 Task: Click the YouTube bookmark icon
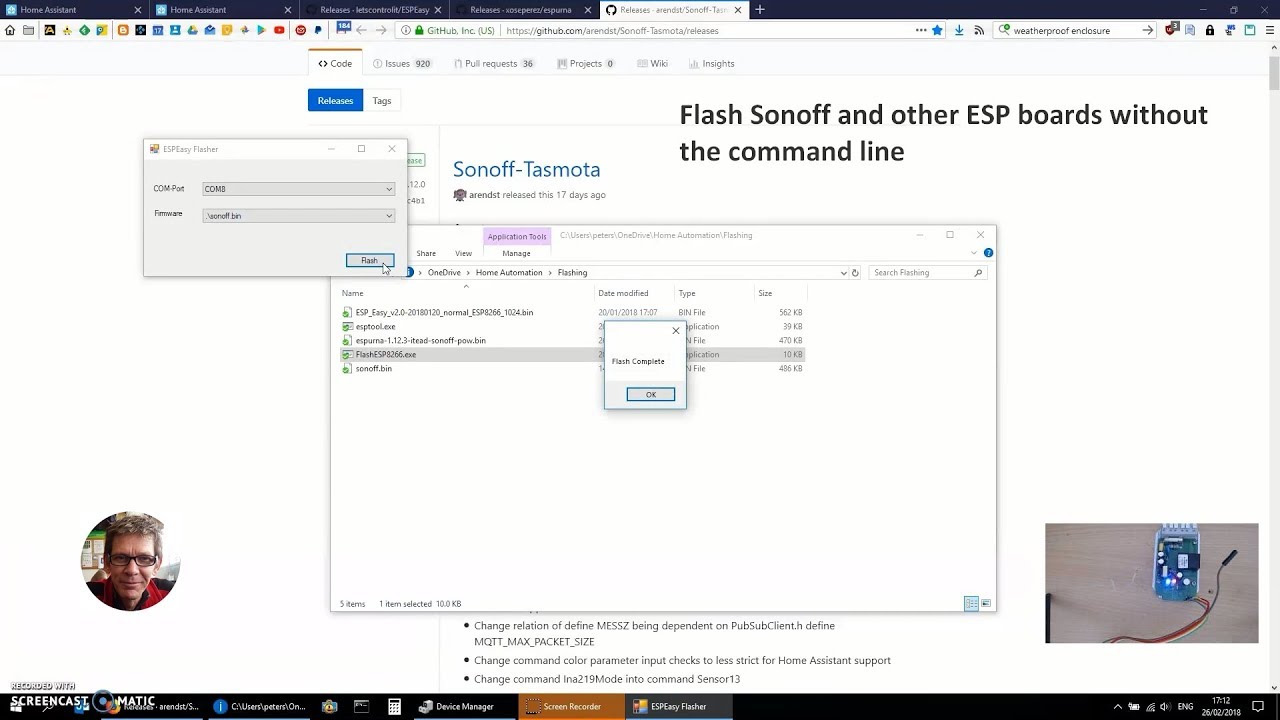click(x=279, y=31)
